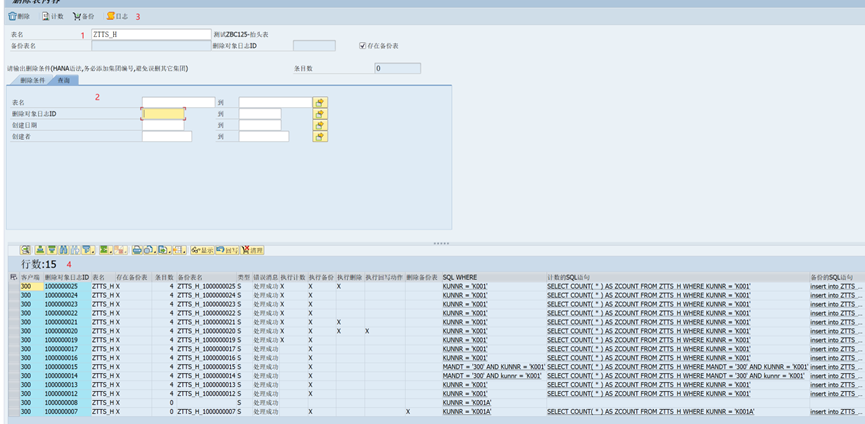Click the 表名 field containing ZTTS_H
This screenshot has height=424, width=865.
(x=151, y=35)
